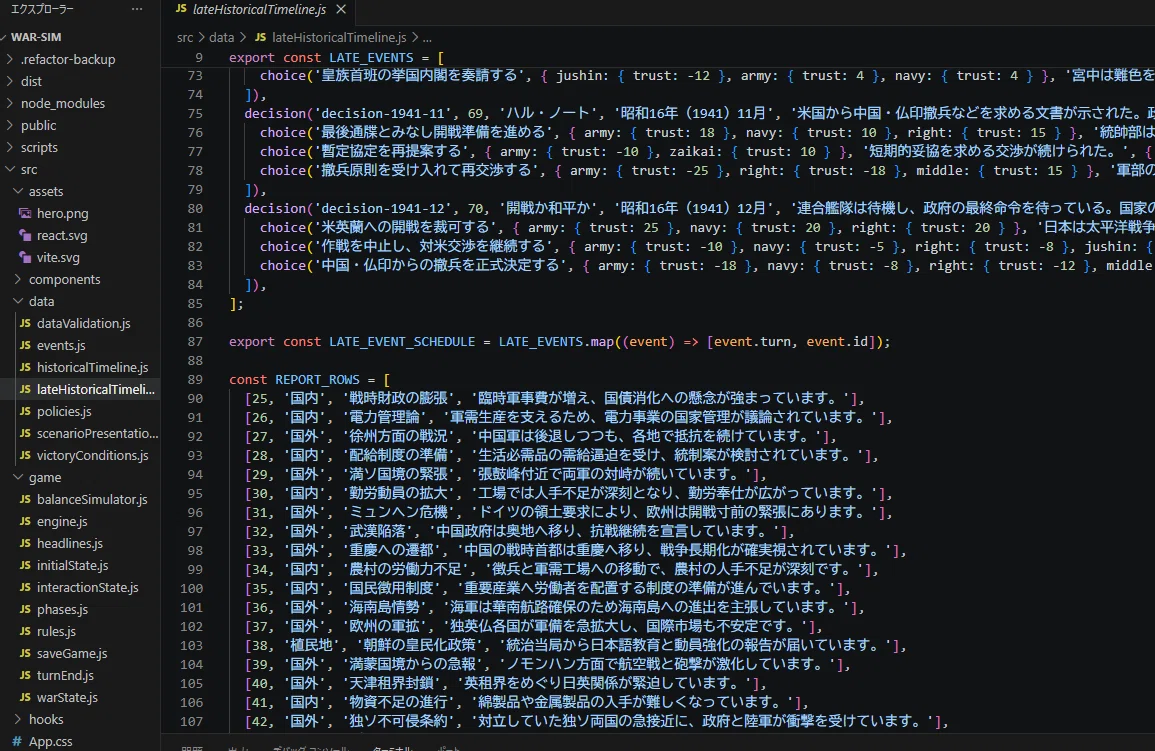The width and height of the screenshot is (1155, 751).
Task: Open App.css file
Action: coord(50,741)
